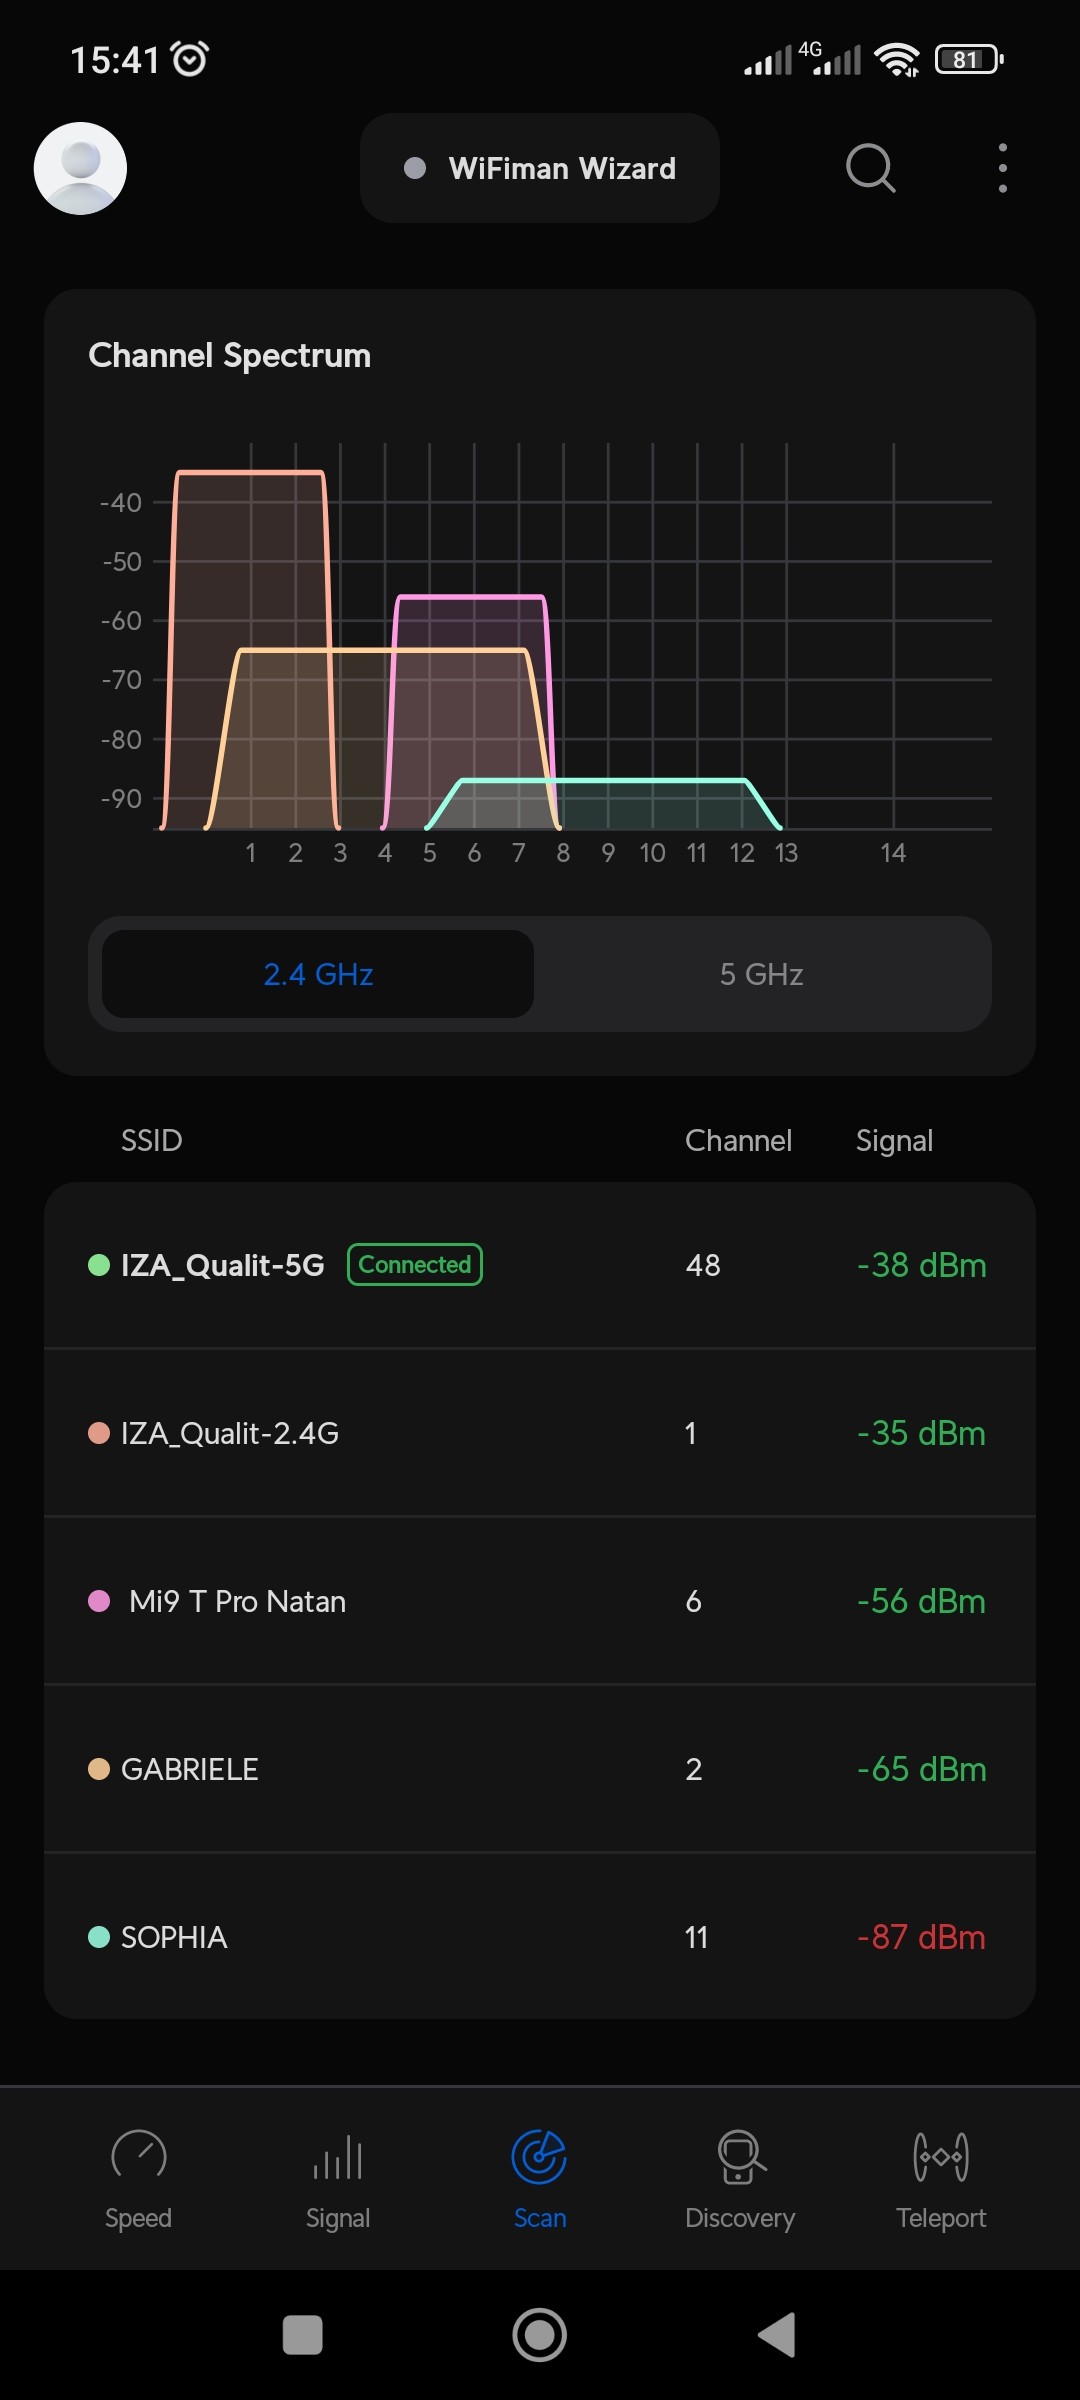Tap the WiFiman Wizard button
This screenshot has width=1080, height=2400.
click(x=540, y=168)
